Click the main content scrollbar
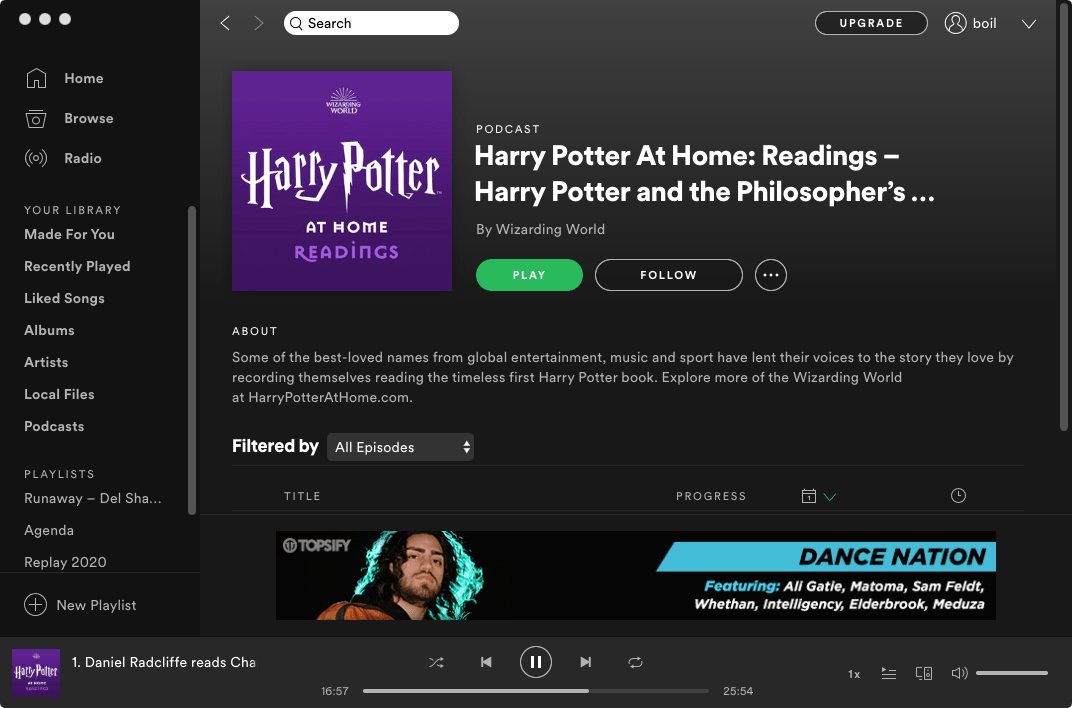This screenshot has width=1072, height=708. click(x=1064, y=219)
